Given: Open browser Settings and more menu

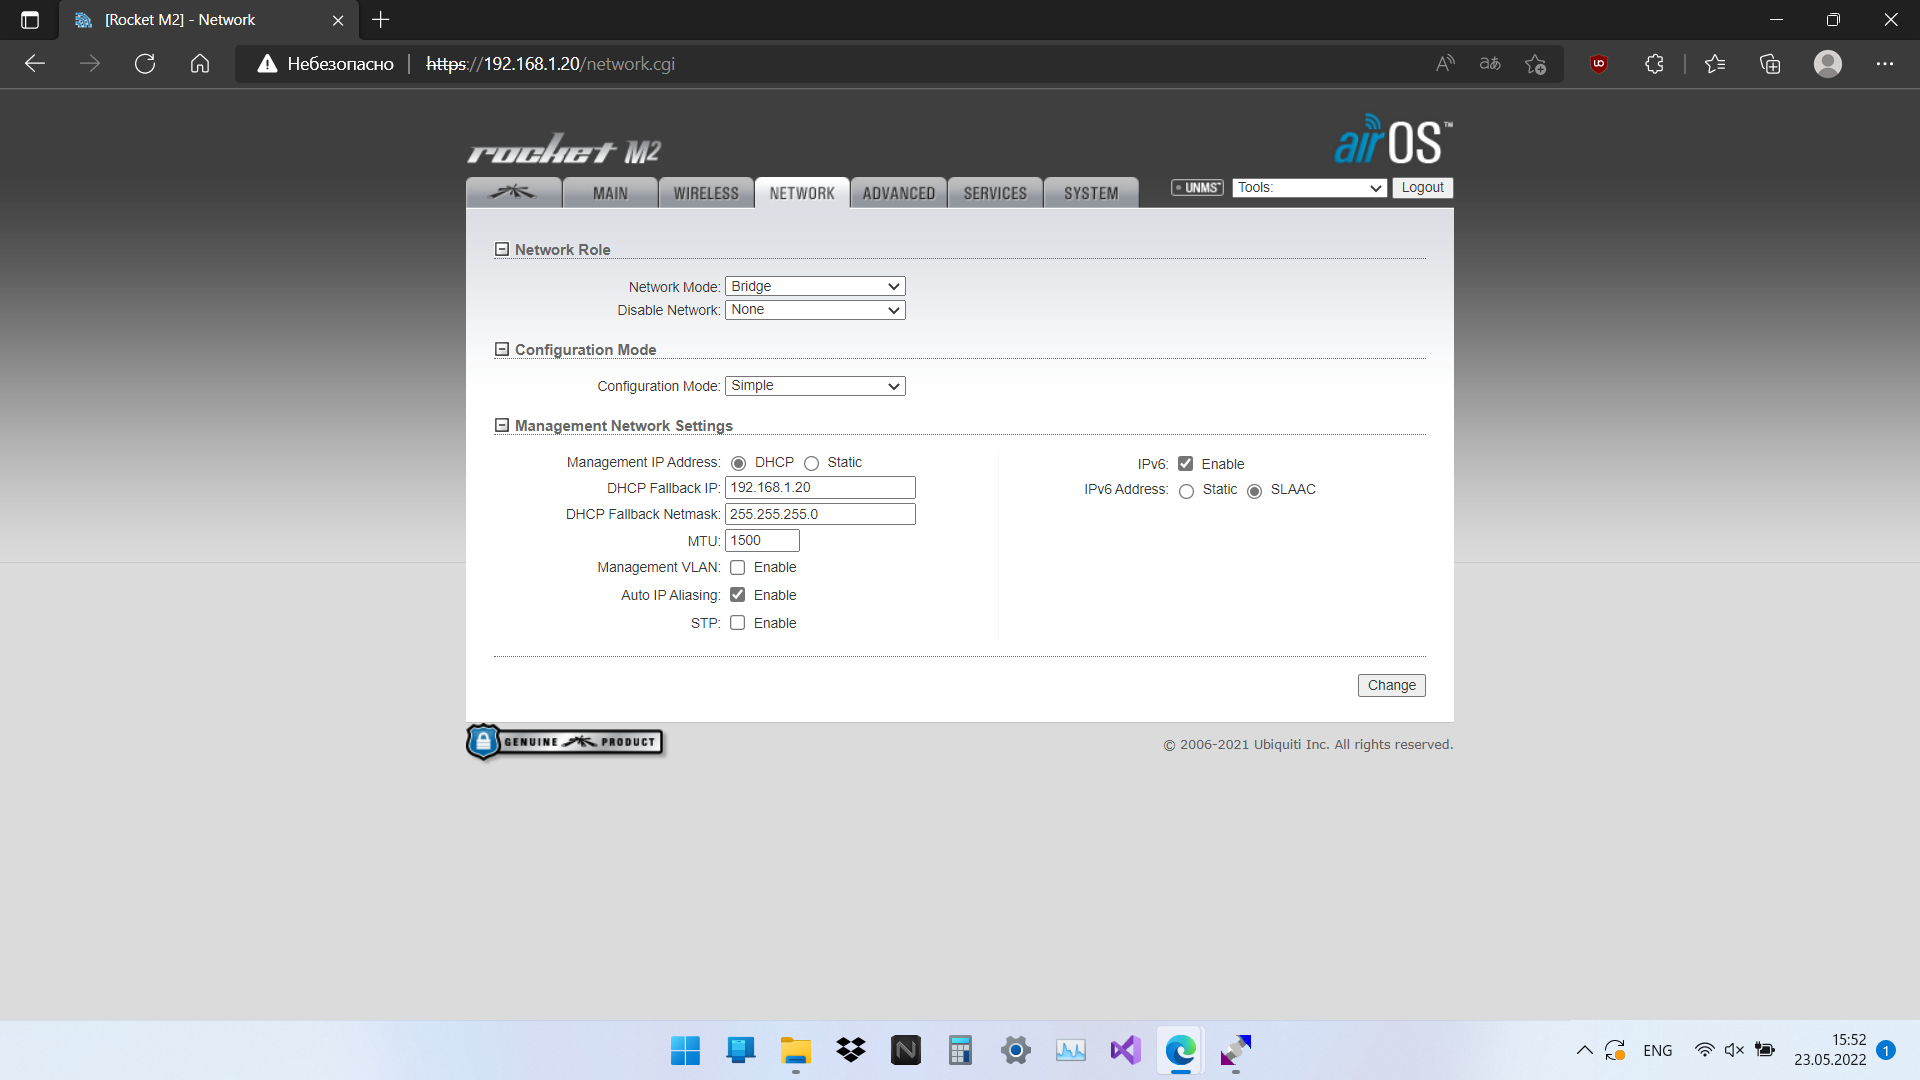Looking at the screenshot, I should (1885, 64).
